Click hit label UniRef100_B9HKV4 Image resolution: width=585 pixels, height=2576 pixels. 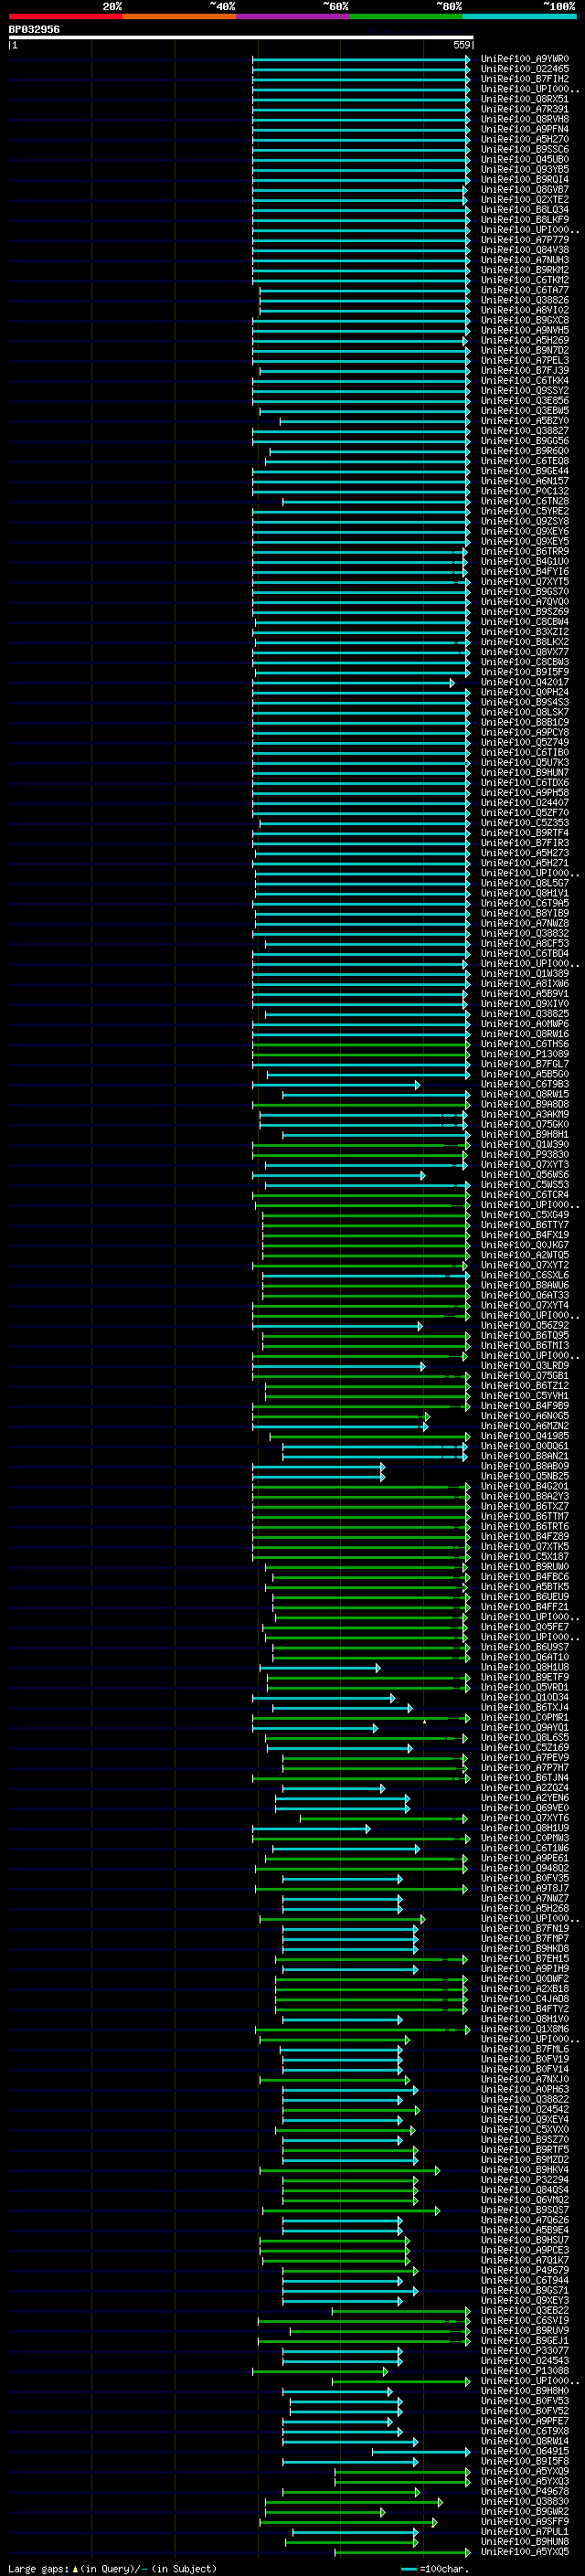[x=524, y=2169]
